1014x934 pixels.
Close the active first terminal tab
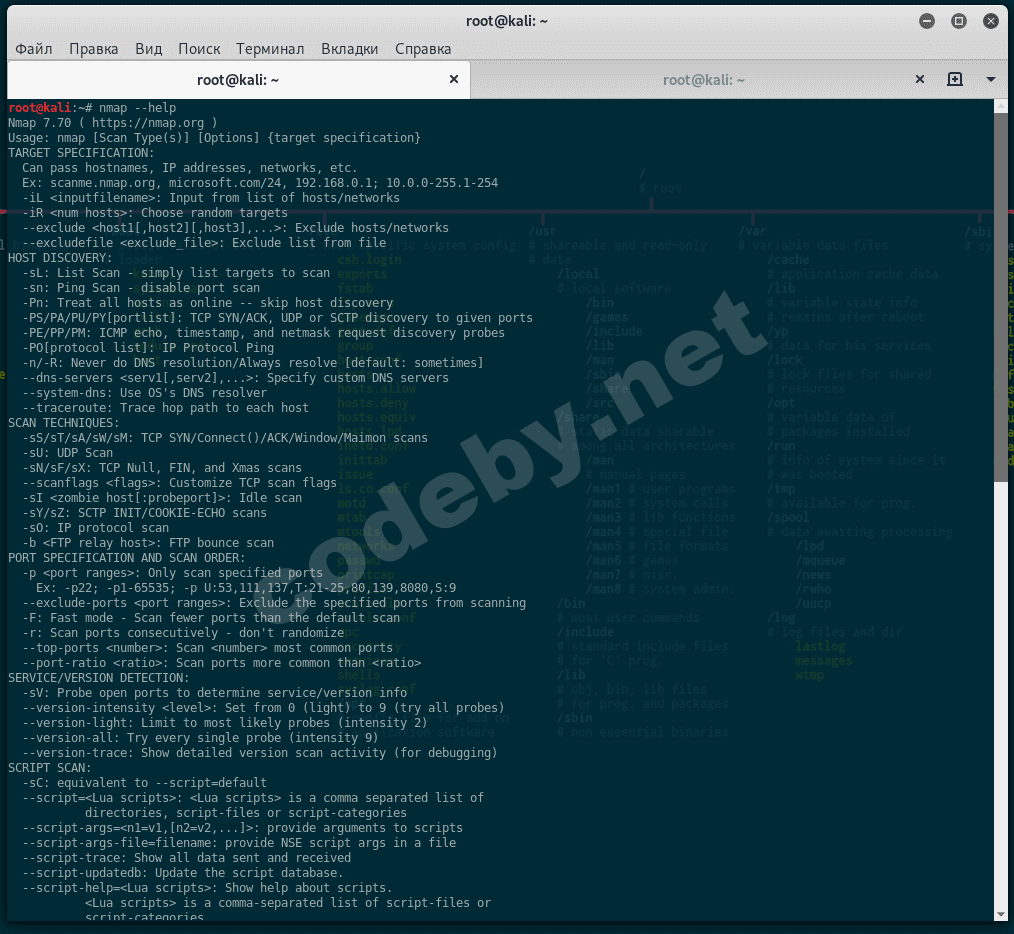(x=454, y=79)
